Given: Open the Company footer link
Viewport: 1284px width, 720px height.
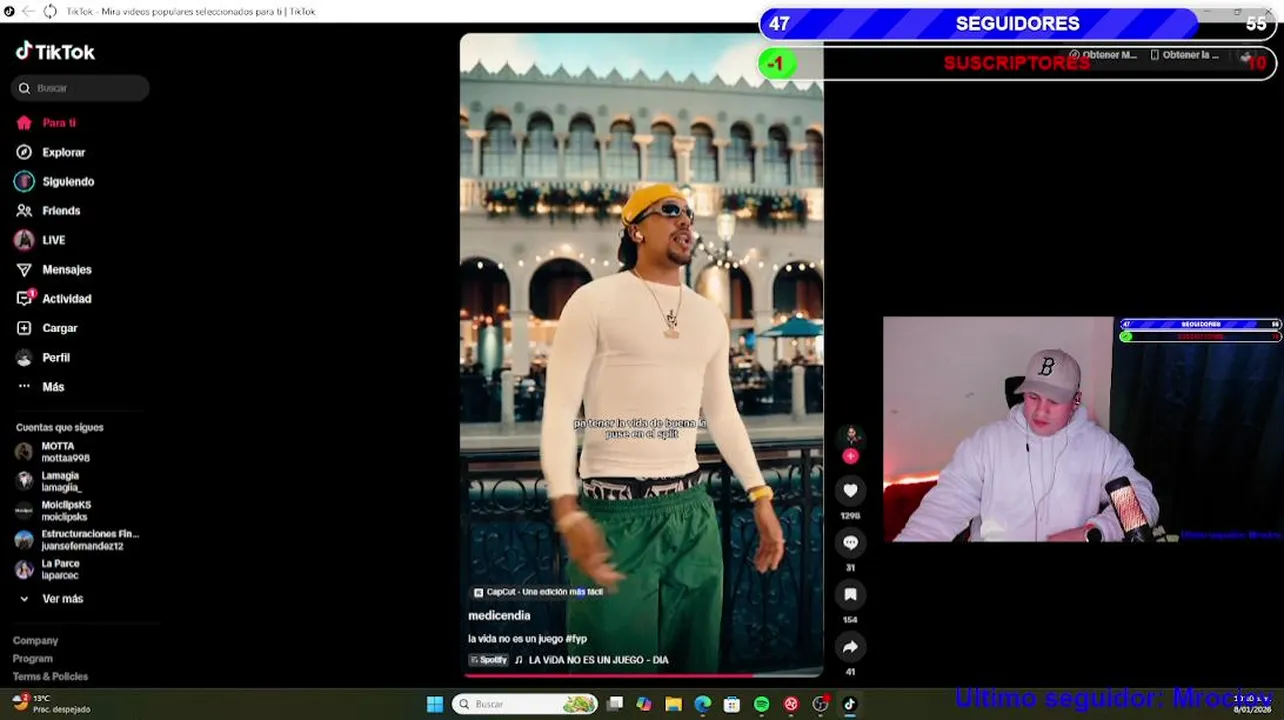Looking at the screenshot, I should click(x=35, y=641).
